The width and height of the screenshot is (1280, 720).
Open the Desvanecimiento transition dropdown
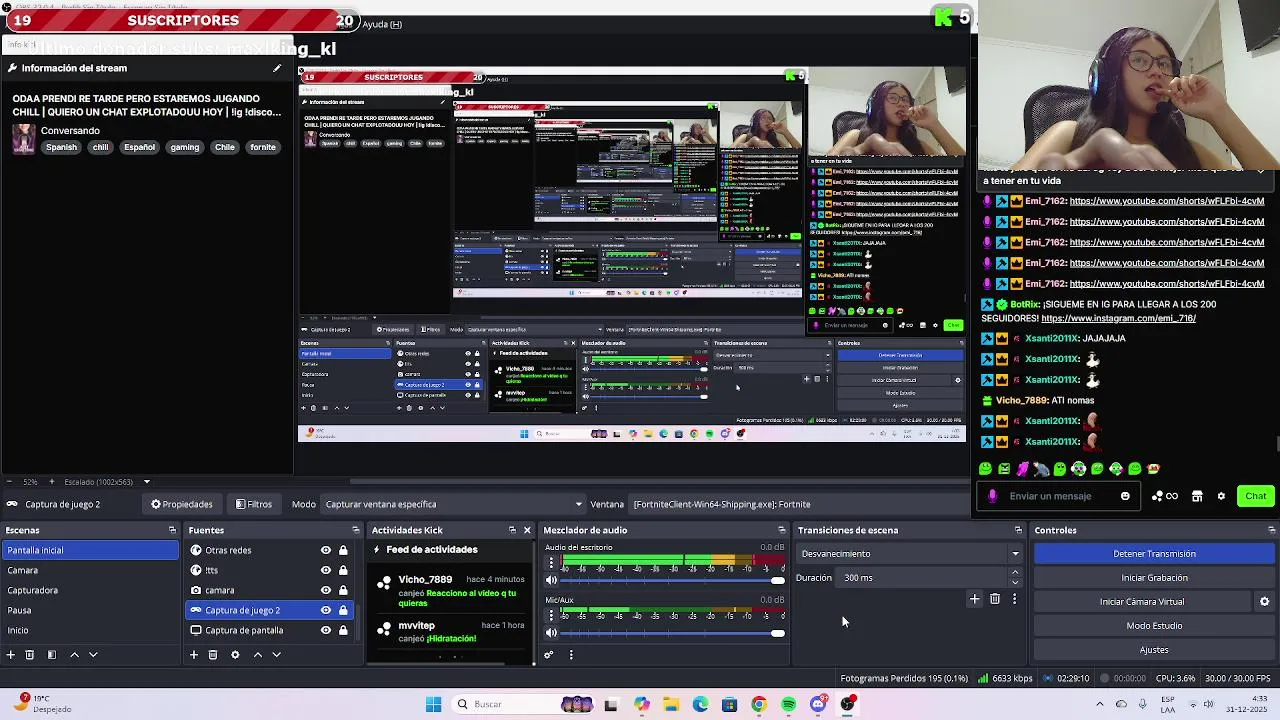pos(909,554)
